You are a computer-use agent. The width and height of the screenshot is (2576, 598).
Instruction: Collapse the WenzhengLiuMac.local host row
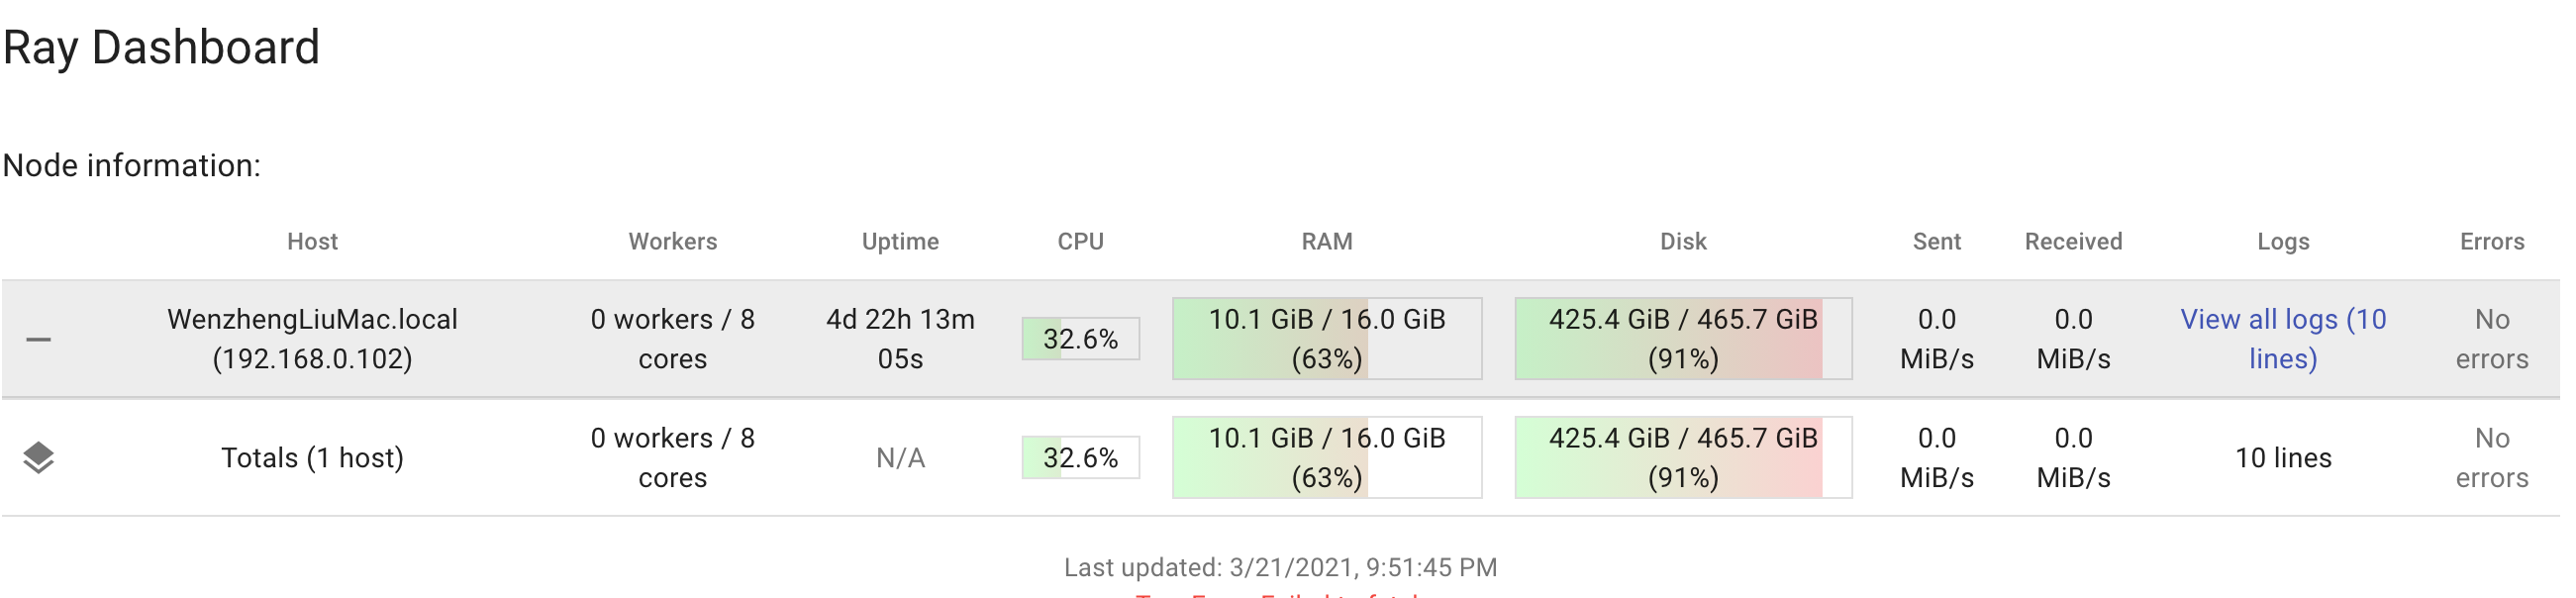[x=38, y=340]
